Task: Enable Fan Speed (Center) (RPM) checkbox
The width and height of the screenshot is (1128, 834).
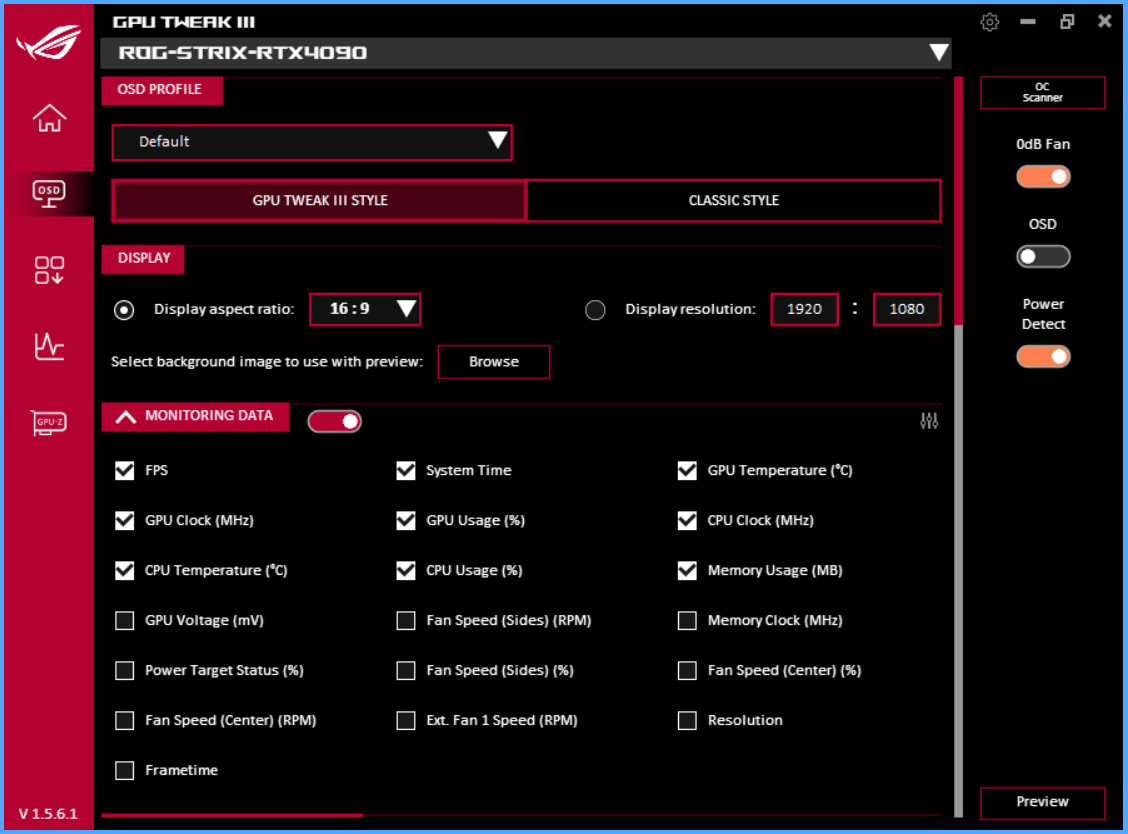Action: [x=124, y=720]
